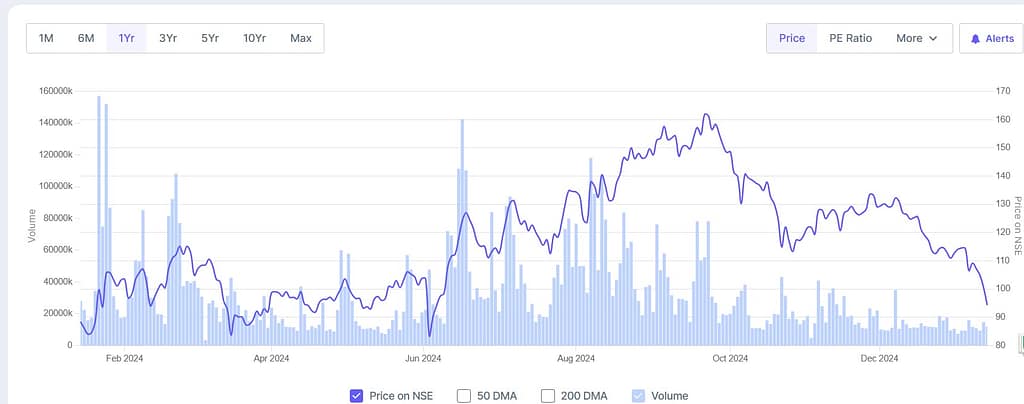Image resolution: width=1024 pixels, height=404 pixels.
Task: Click the price line peak near October
Action: (706, 115)
